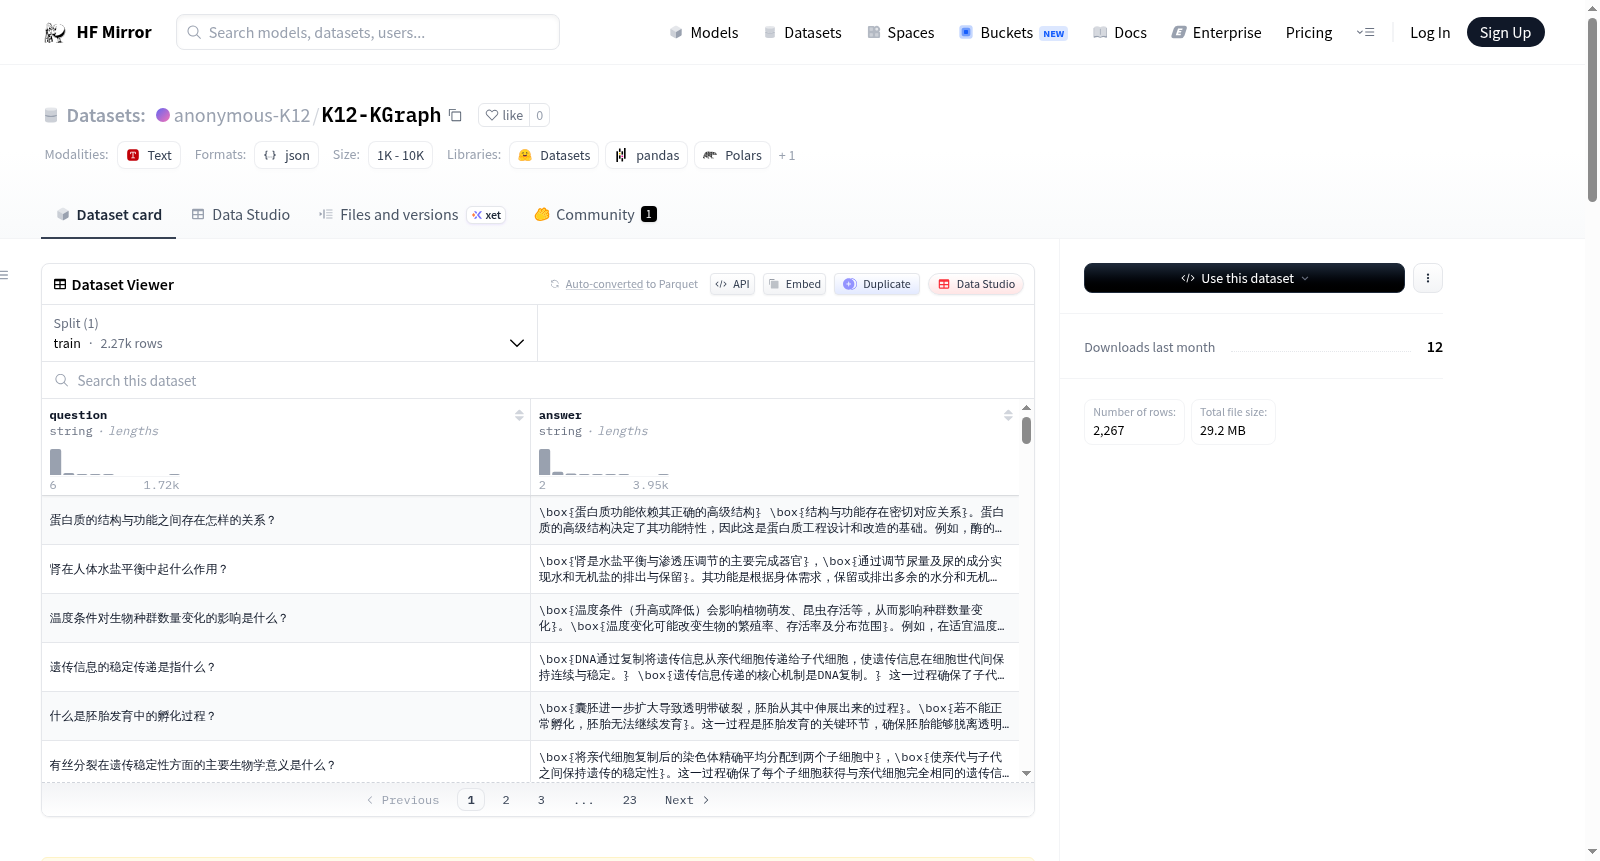Click the Polars library tag
1600x861 pixels.
click(x=732, y=155)
